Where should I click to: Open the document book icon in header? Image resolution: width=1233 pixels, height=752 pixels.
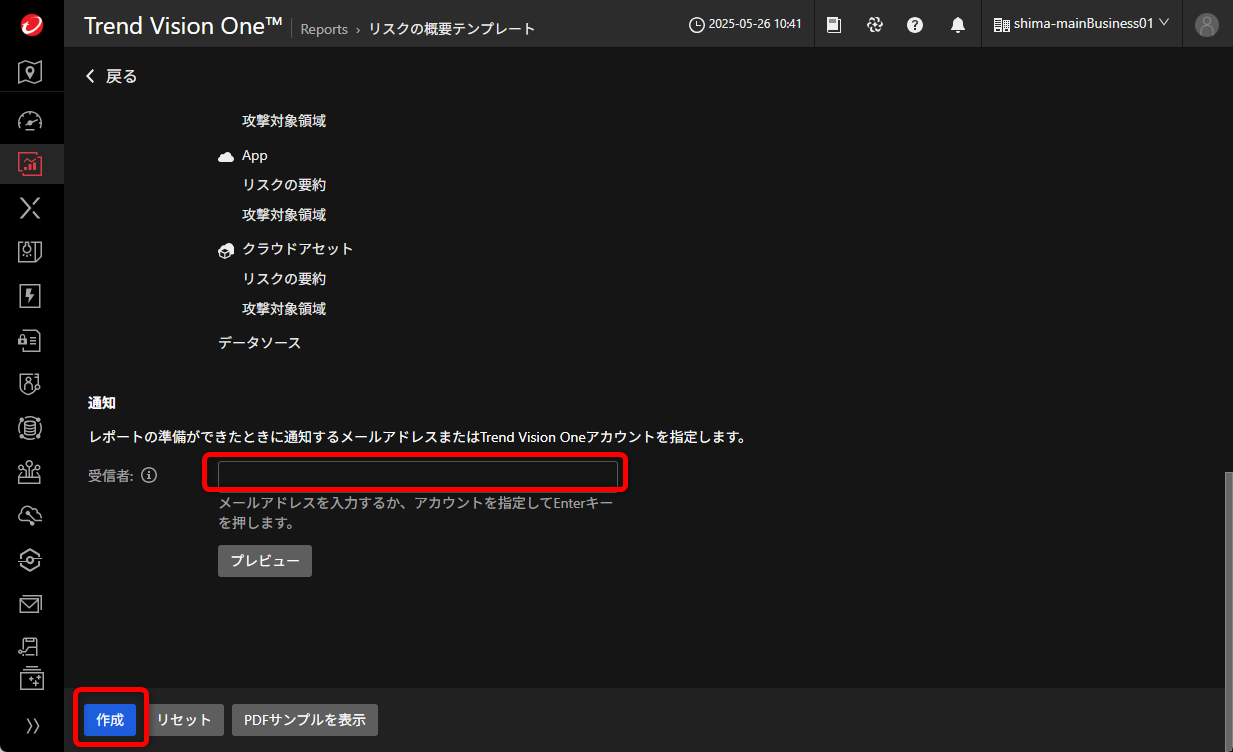(834, 25)
